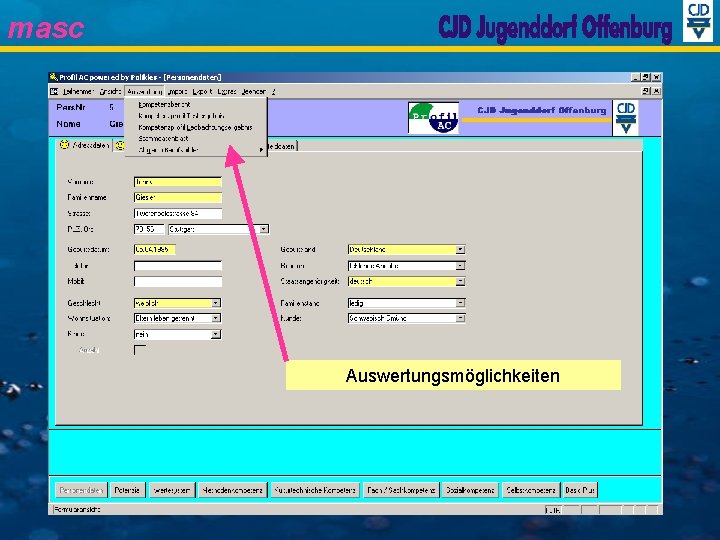Open the Wohnsituation dropdown
720x540 pixels.
[x=216, y=318]
